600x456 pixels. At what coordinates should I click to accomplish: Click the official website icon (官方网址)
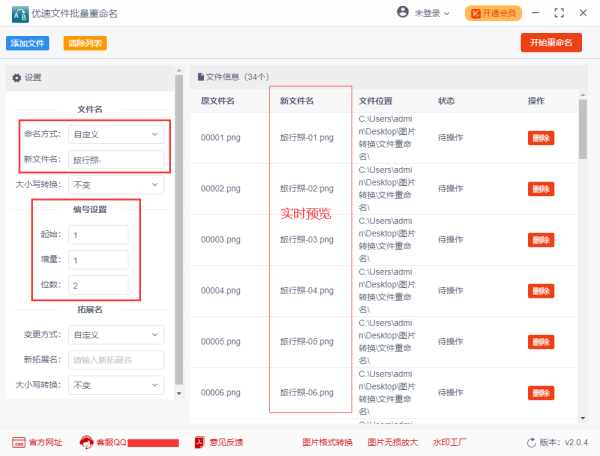[19, 442]
